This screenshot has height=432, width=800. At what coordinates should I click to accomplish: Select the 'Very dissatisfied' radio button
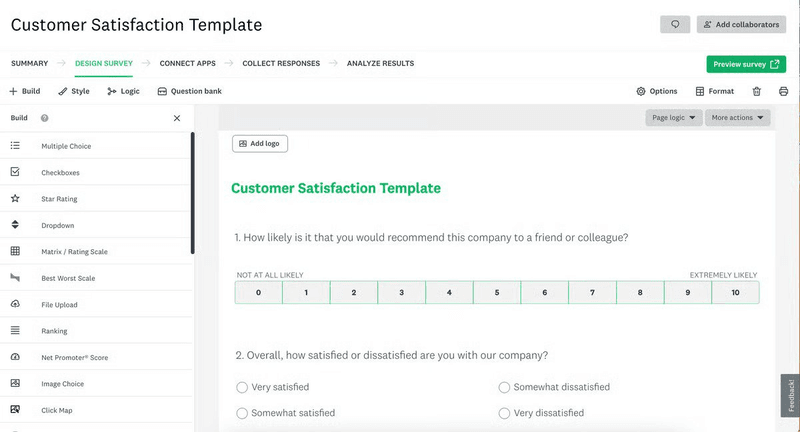(504, 413)
